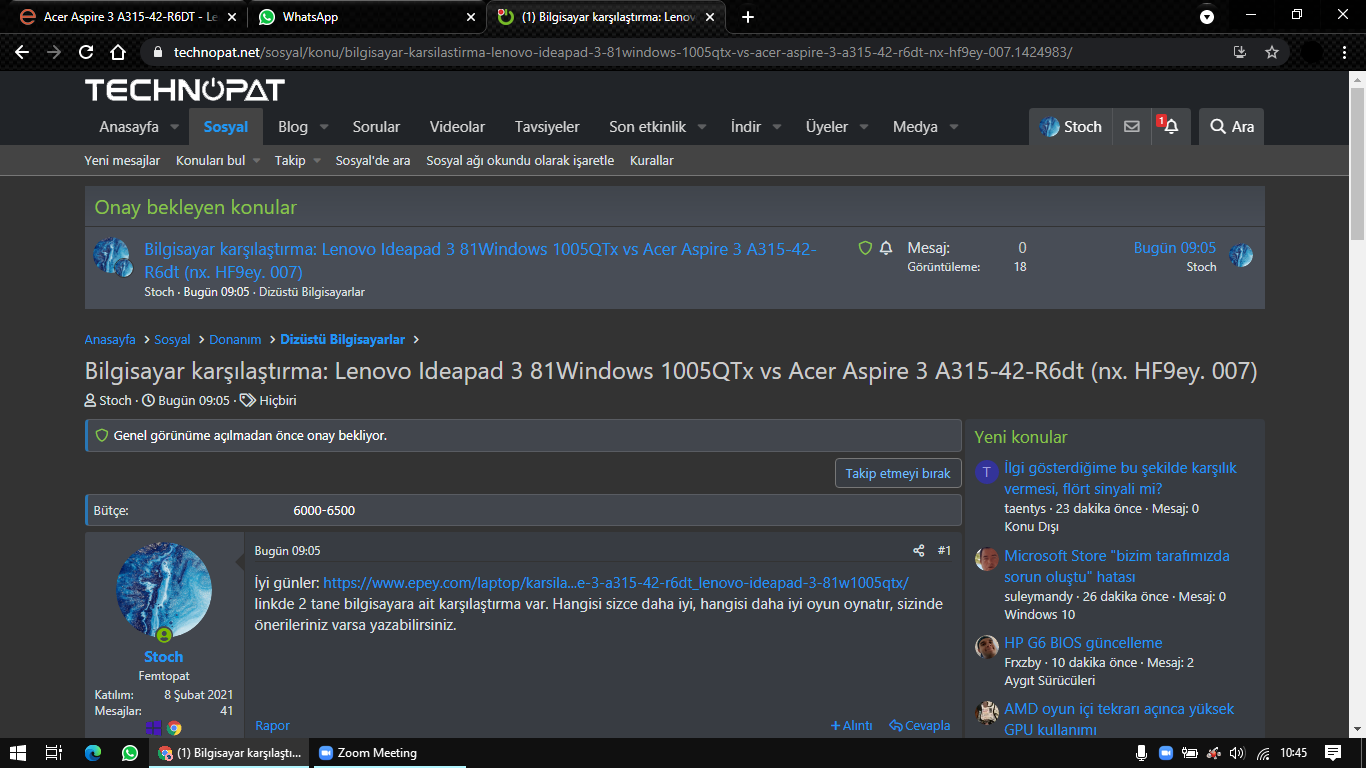
Task: Click the shield approval icon on pending topic
Action: click(x=866, y=248)
